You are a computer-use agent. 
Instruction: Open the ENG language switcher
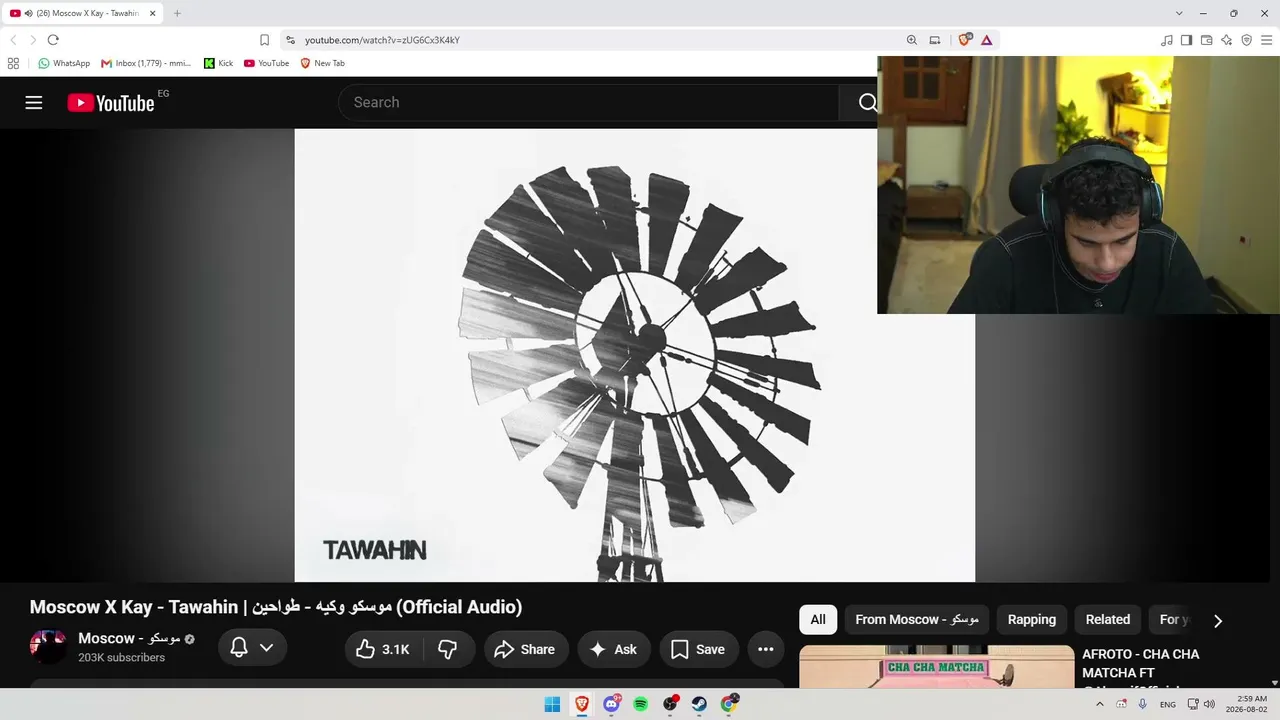click(1168, 704)
